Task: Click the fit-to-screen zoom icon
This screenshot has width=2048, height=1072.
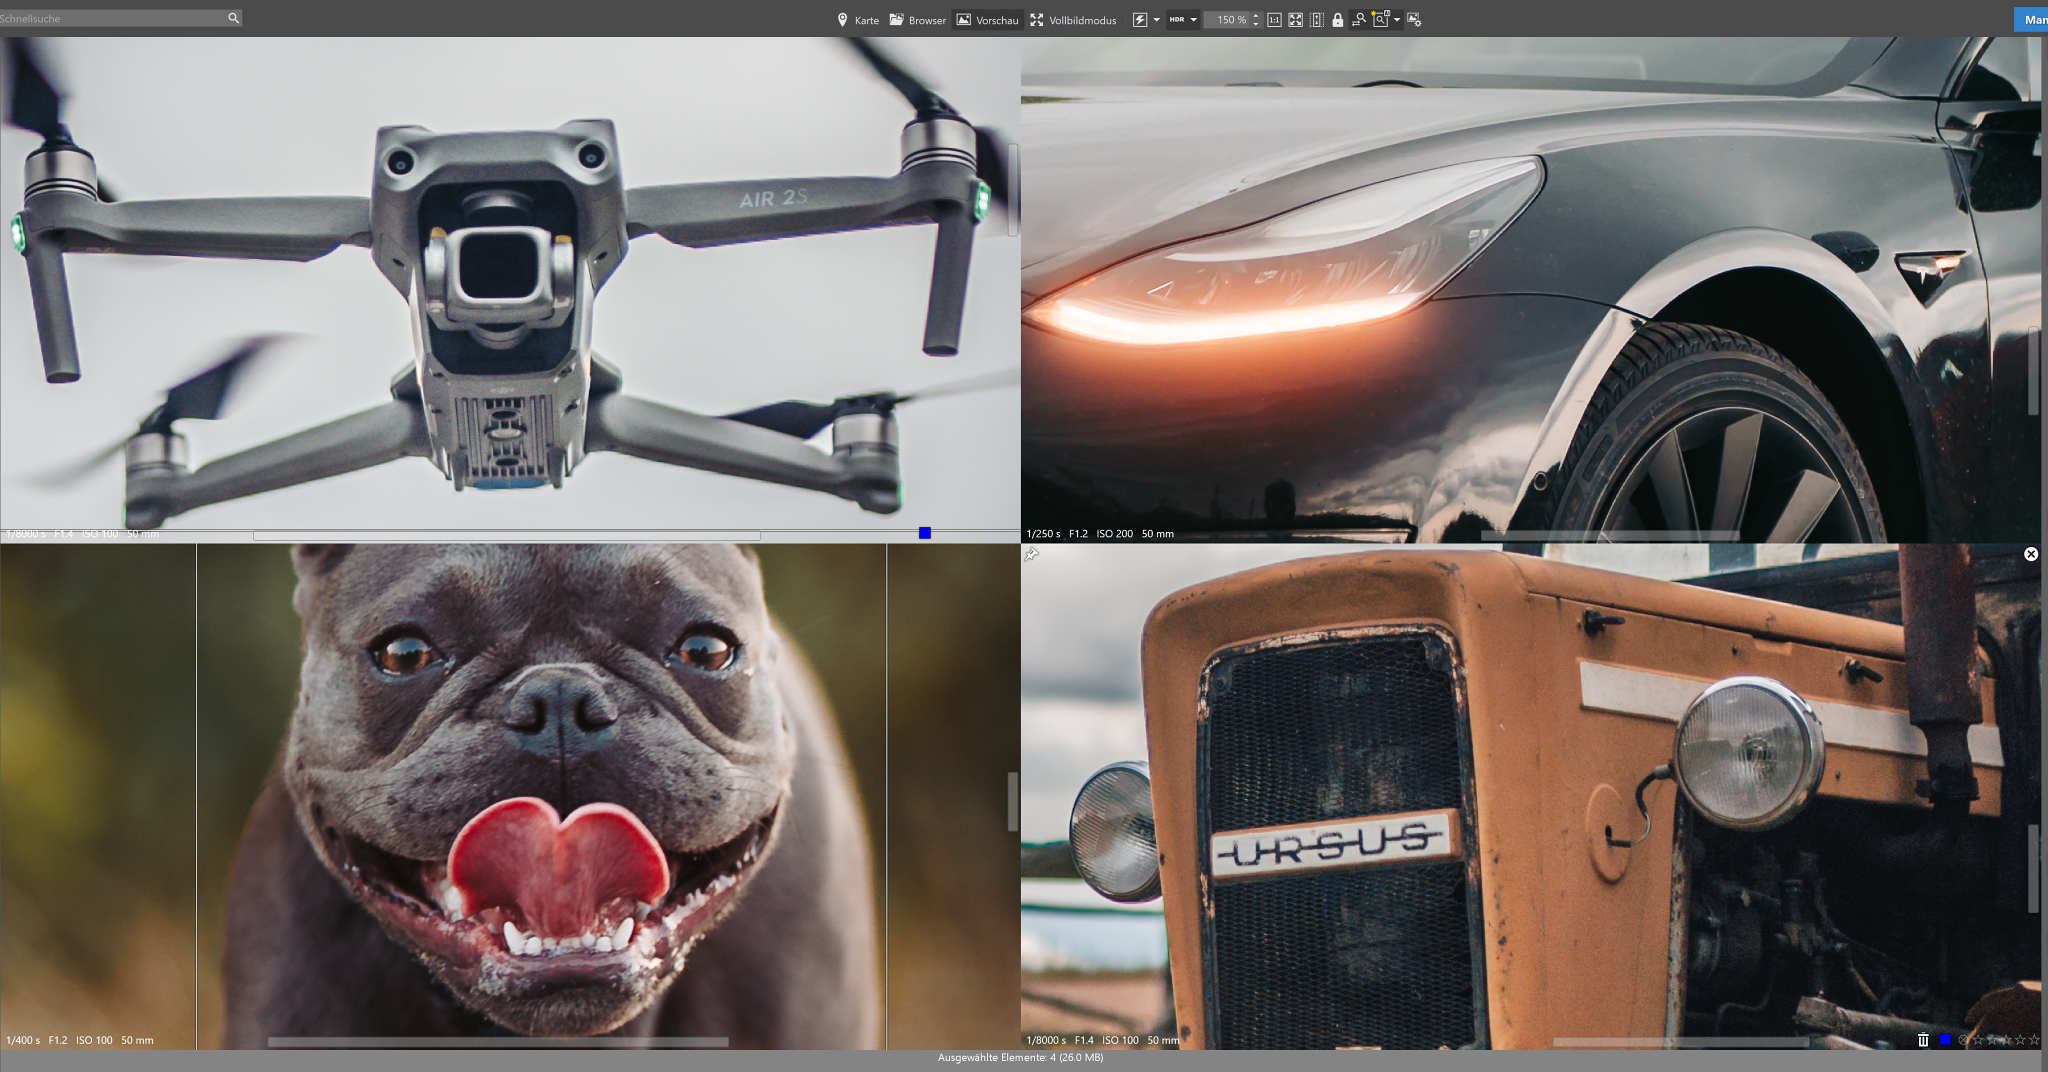Action: pos(1295,20)
